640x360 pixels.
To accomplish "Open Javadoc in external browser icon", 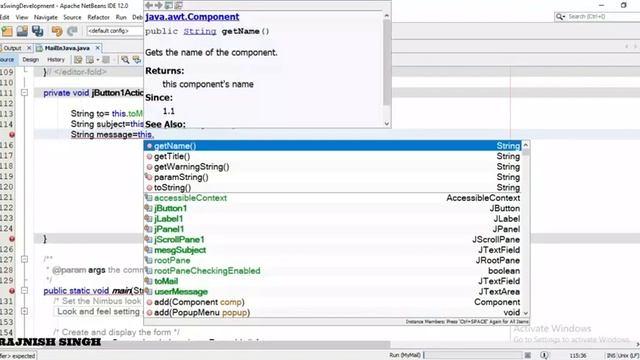I will coord(169,5).
